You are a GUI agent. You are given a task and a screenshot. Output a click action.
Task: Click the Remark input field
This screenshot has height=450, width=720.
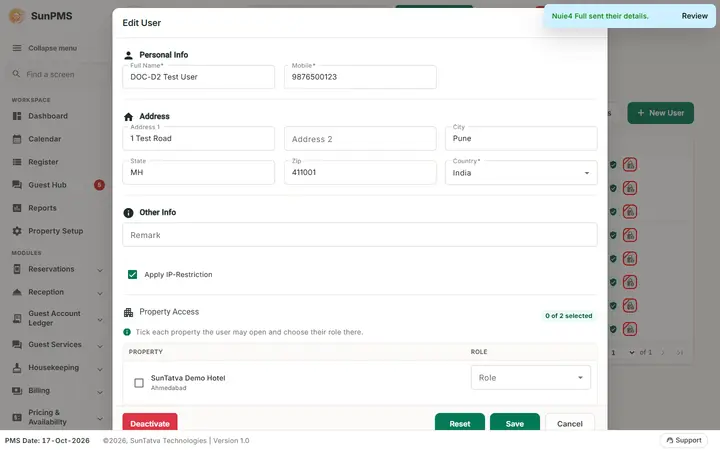(x=360, y=235)
